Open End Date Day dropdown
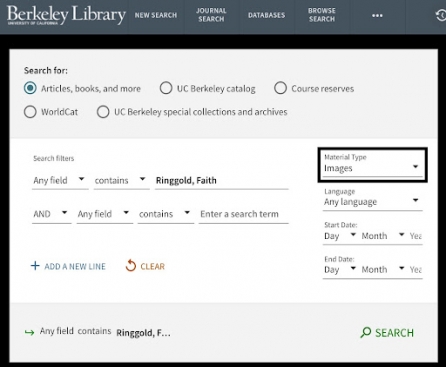This screenshot has width=446, height=367. click(x=340, y=269)
